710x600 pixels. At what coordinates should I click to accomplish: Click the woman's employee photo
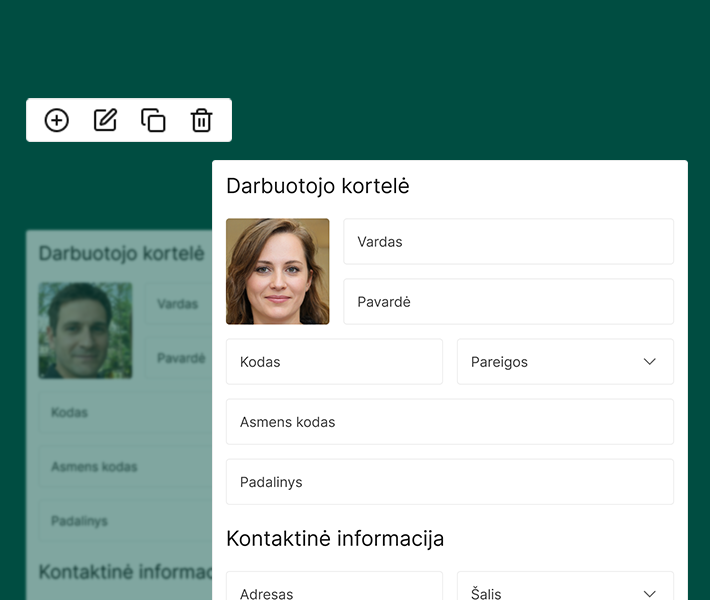277,271
